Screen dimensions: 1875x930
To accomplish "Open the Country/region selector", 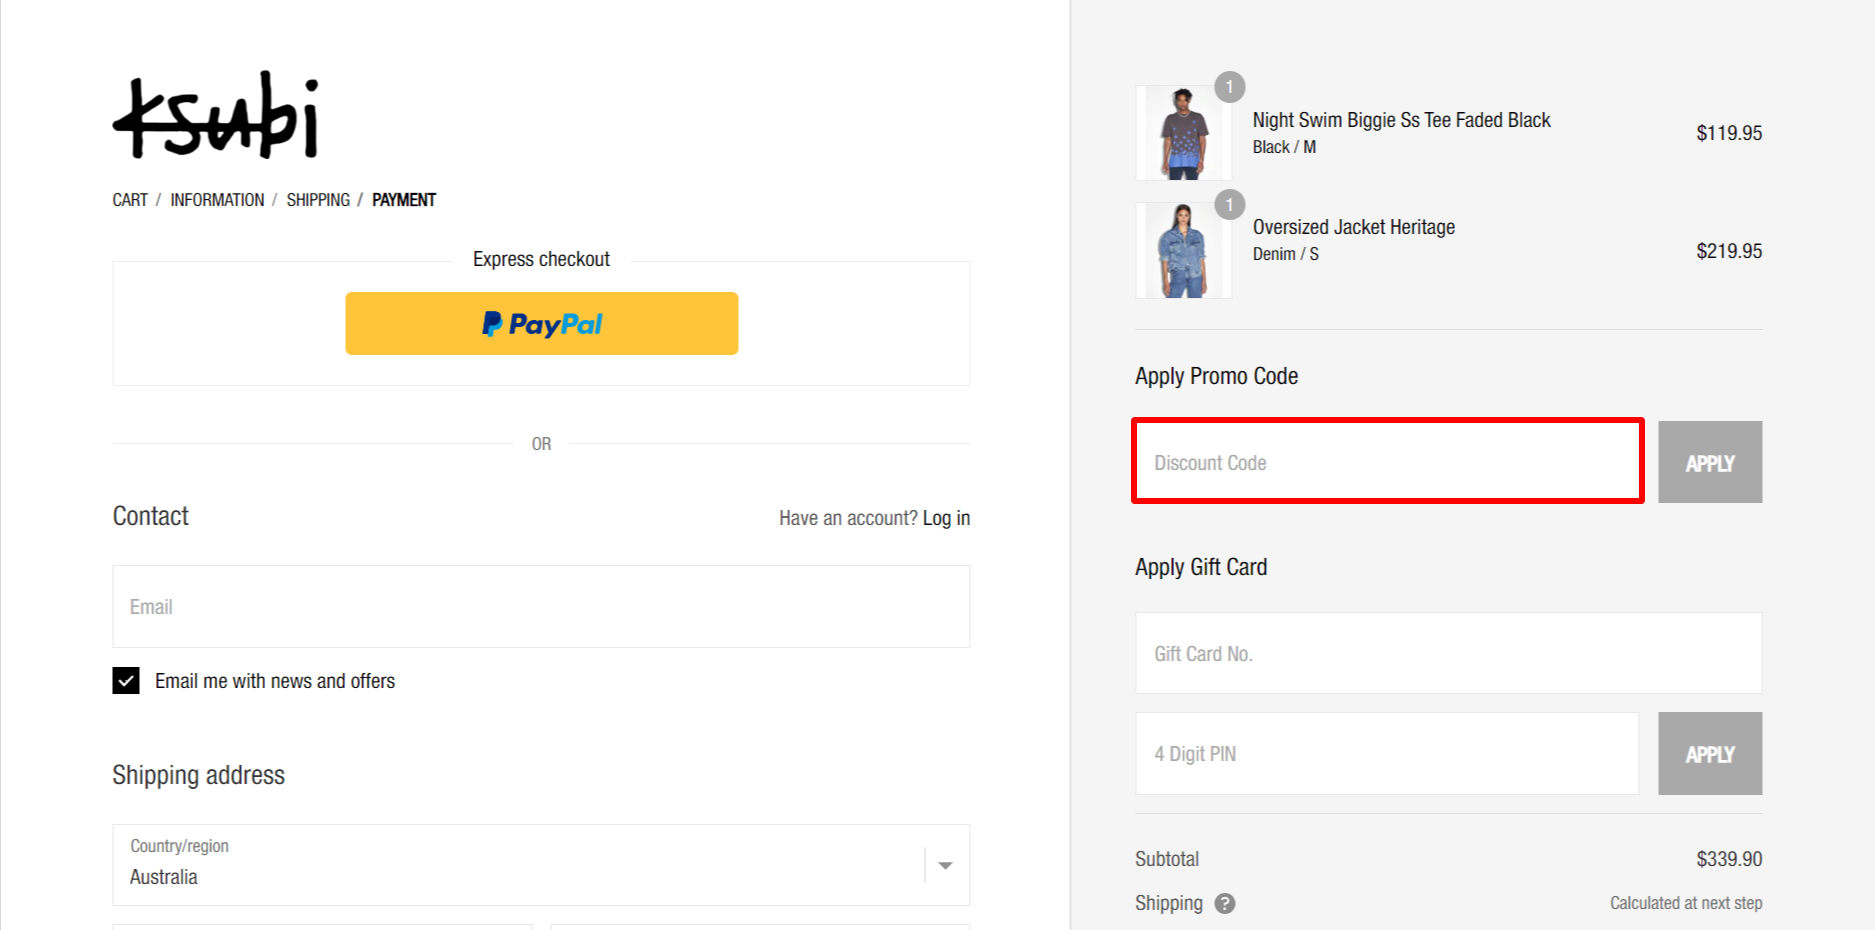I will [541, 866].
